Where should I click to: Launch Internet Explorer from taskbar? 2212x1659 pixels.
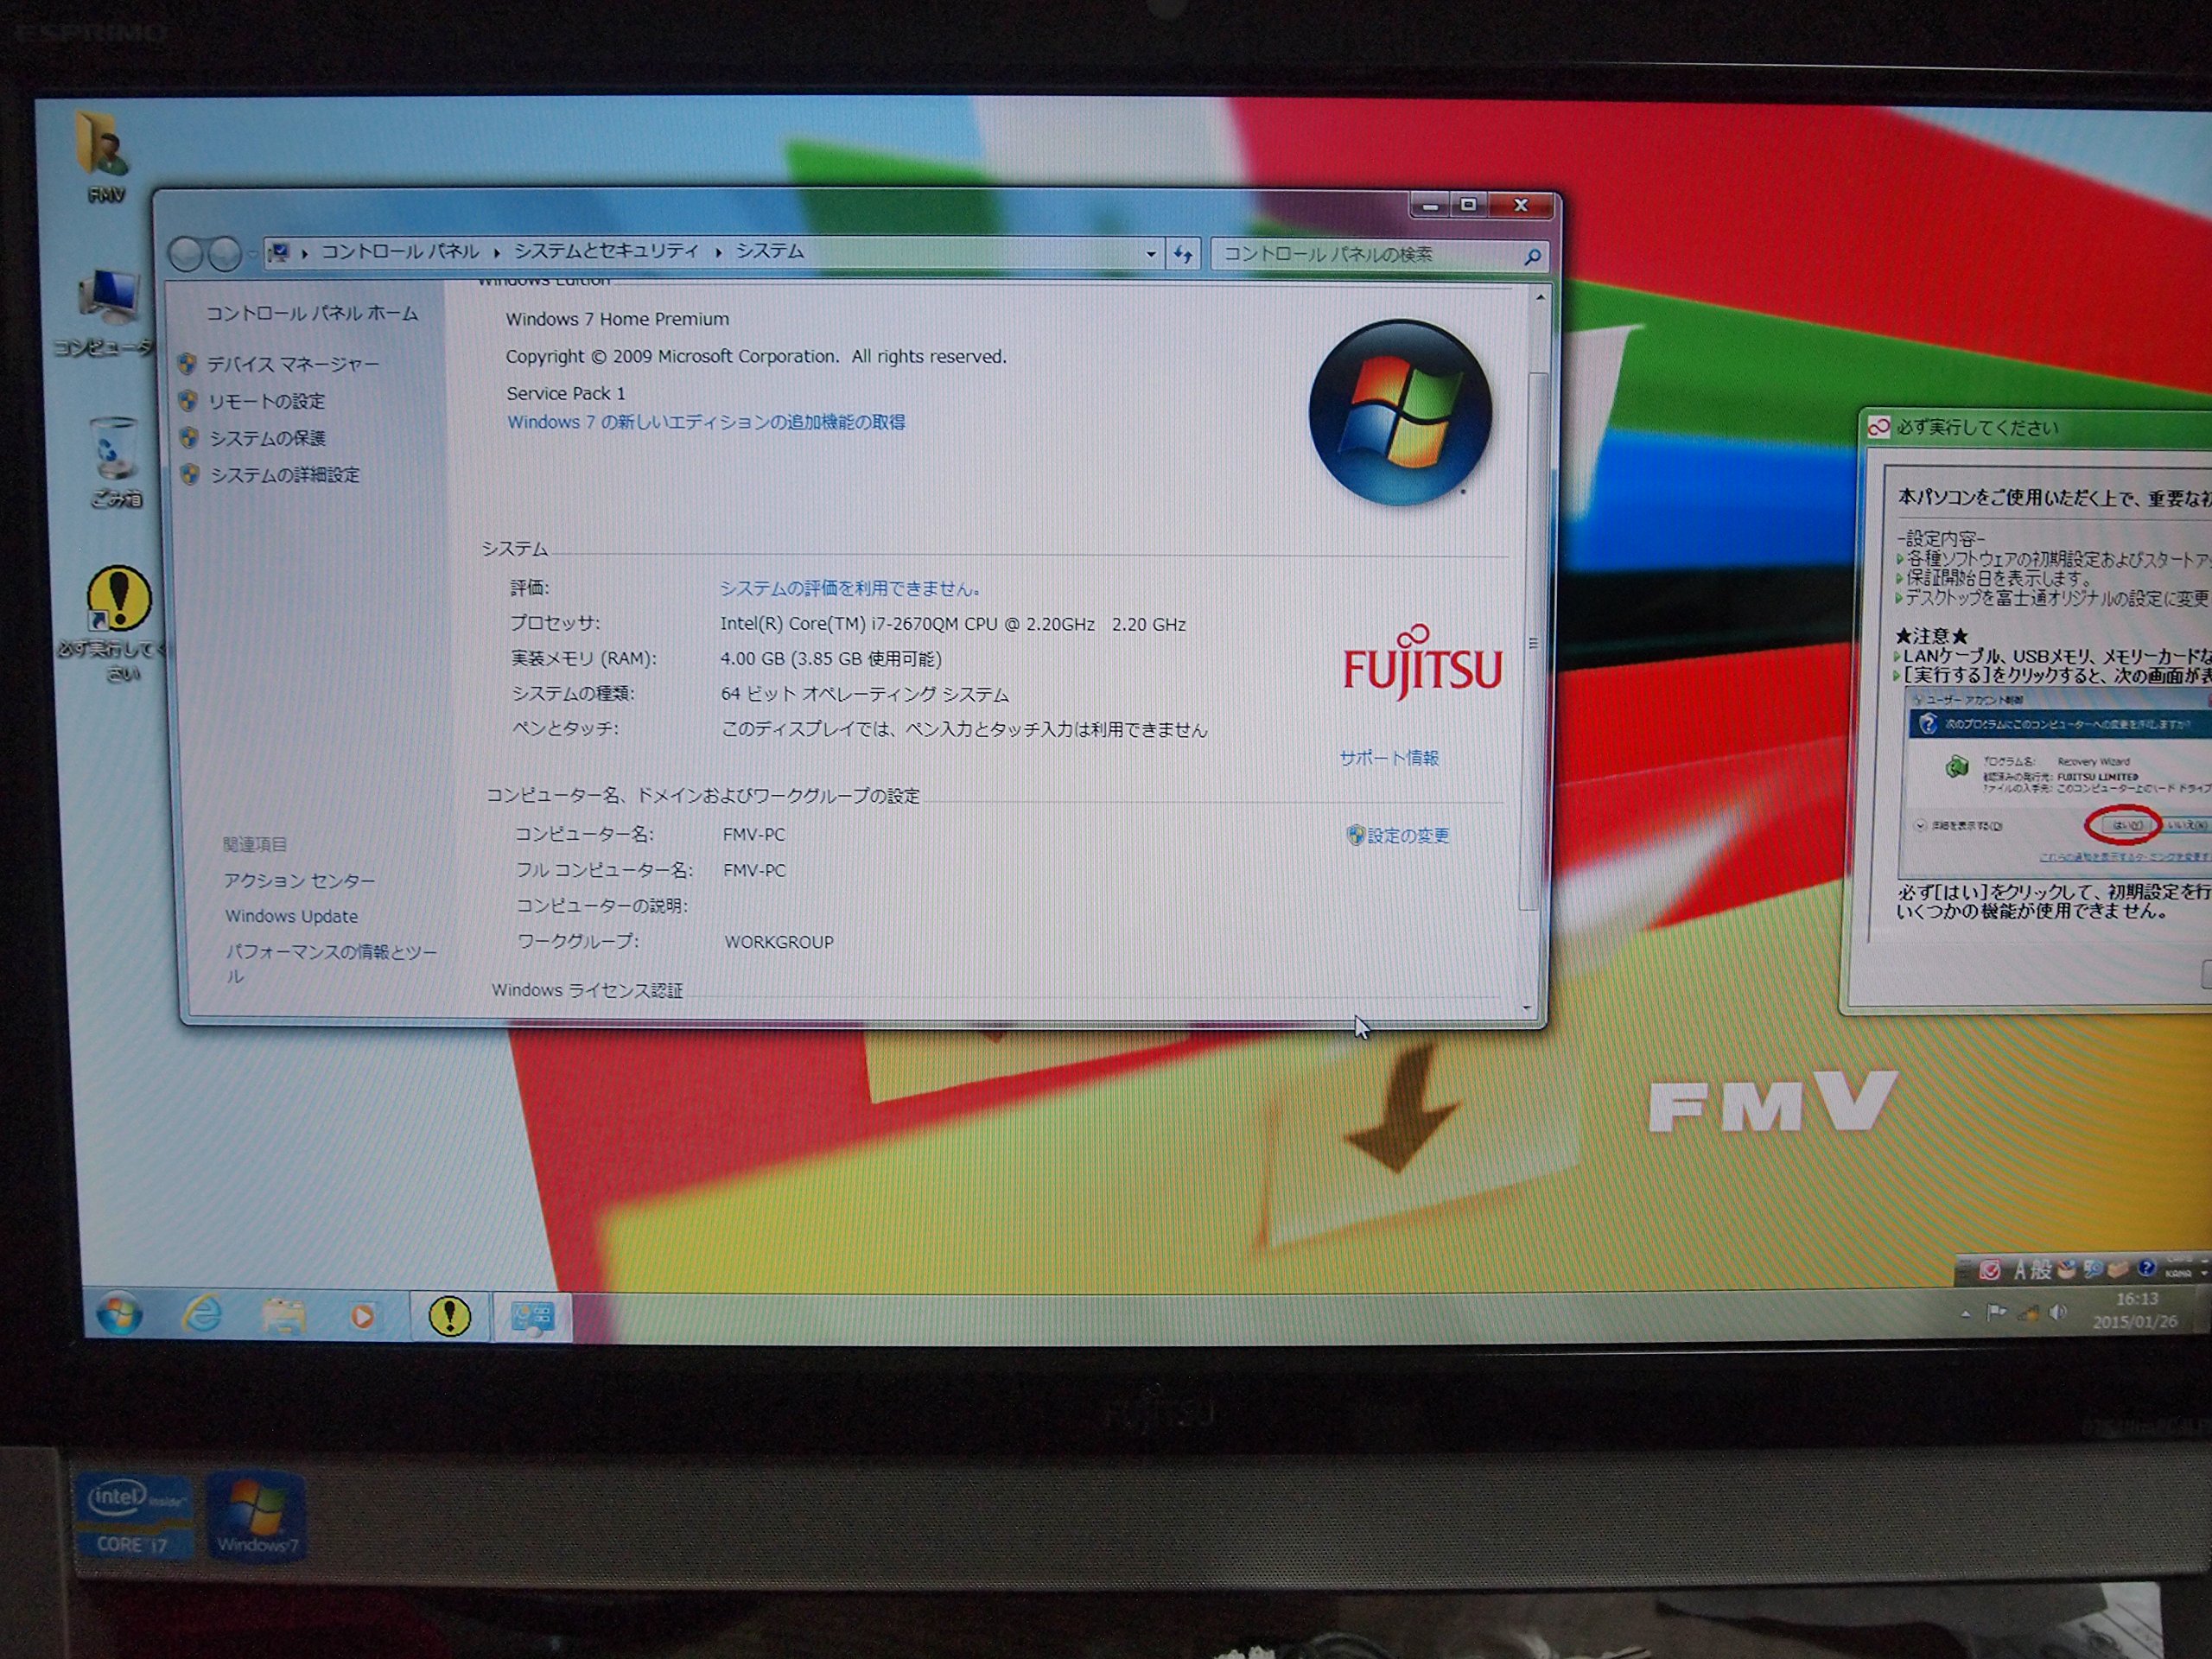[203, 1314]
